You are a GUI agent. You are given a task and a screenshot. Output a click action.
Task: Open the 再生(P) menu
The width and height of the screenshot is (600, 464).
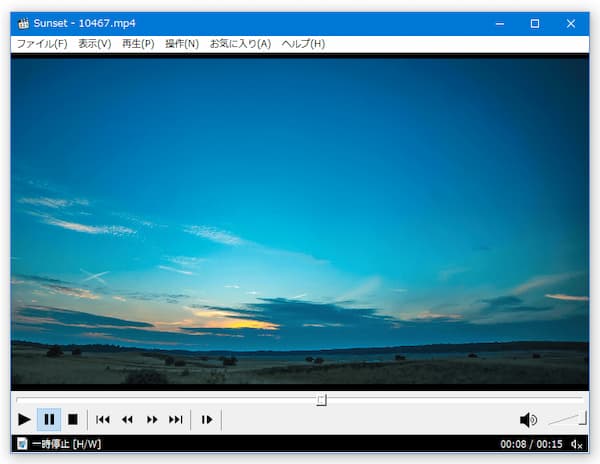138,44
